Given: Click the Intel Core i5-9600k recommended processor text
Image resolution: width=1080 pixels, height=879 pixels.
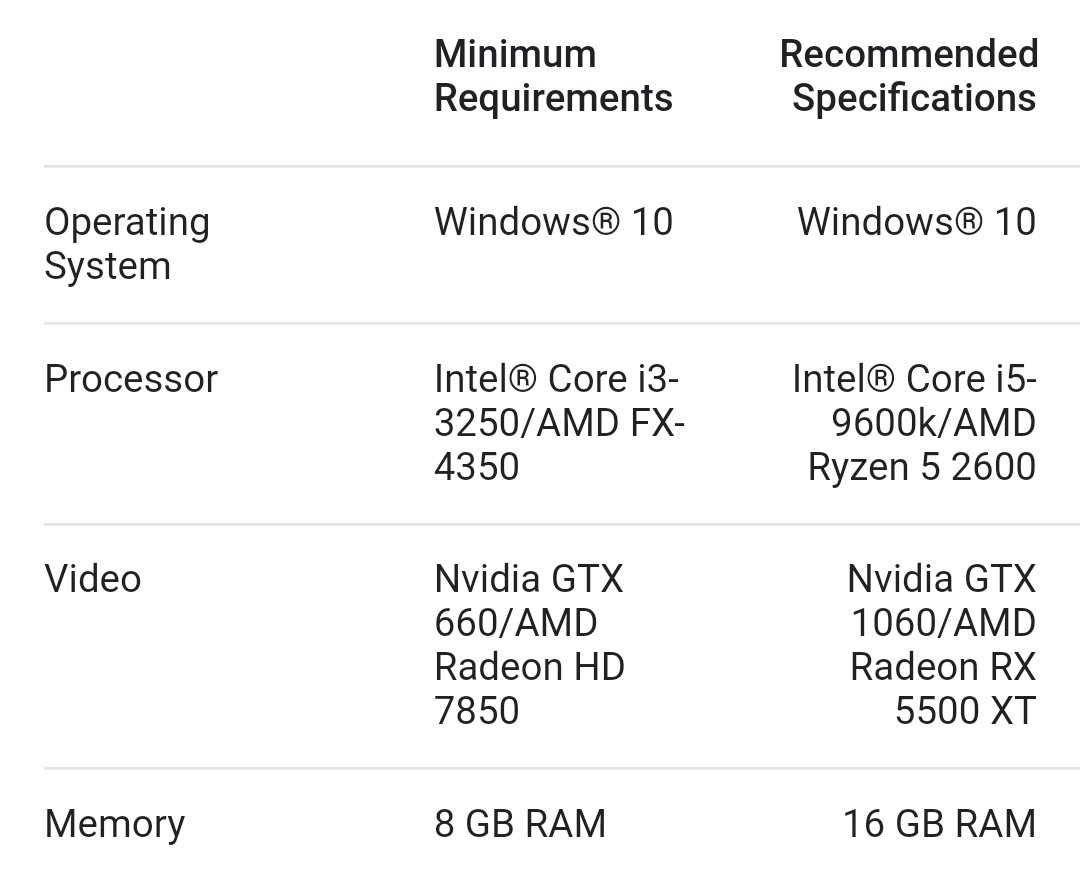Looking at the screenshot, I should click(x=914, y=400).
